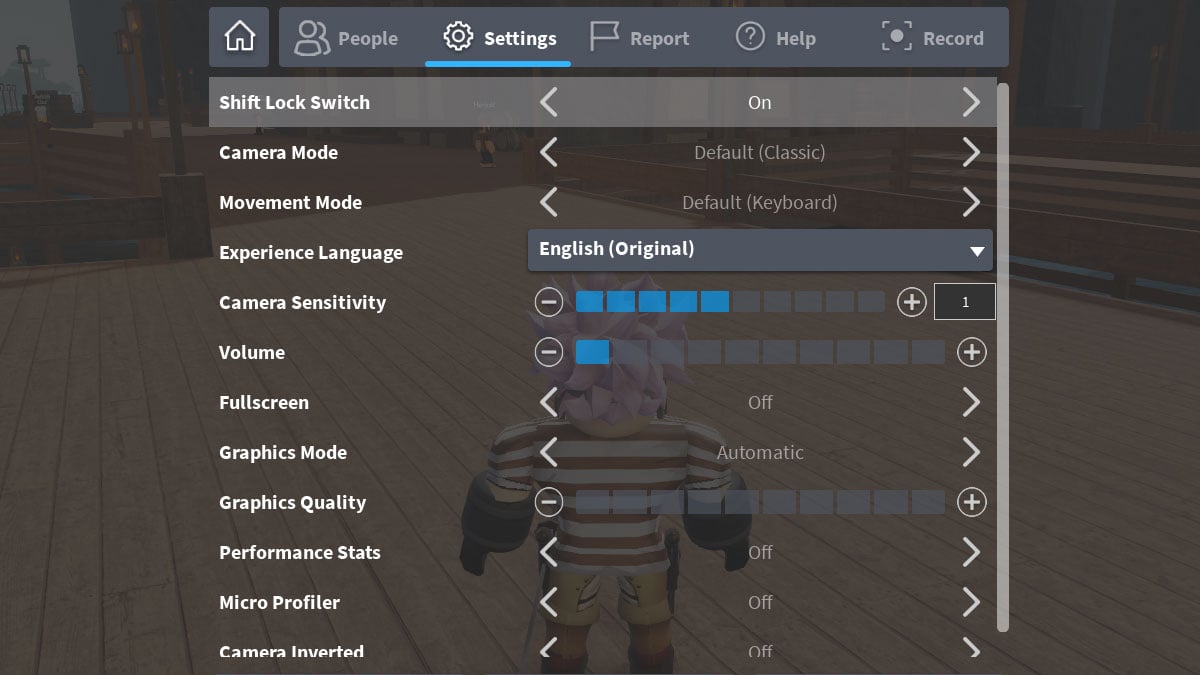Turn on Performance Stats
The image size is (1200, 675).
tap(971, 552)
